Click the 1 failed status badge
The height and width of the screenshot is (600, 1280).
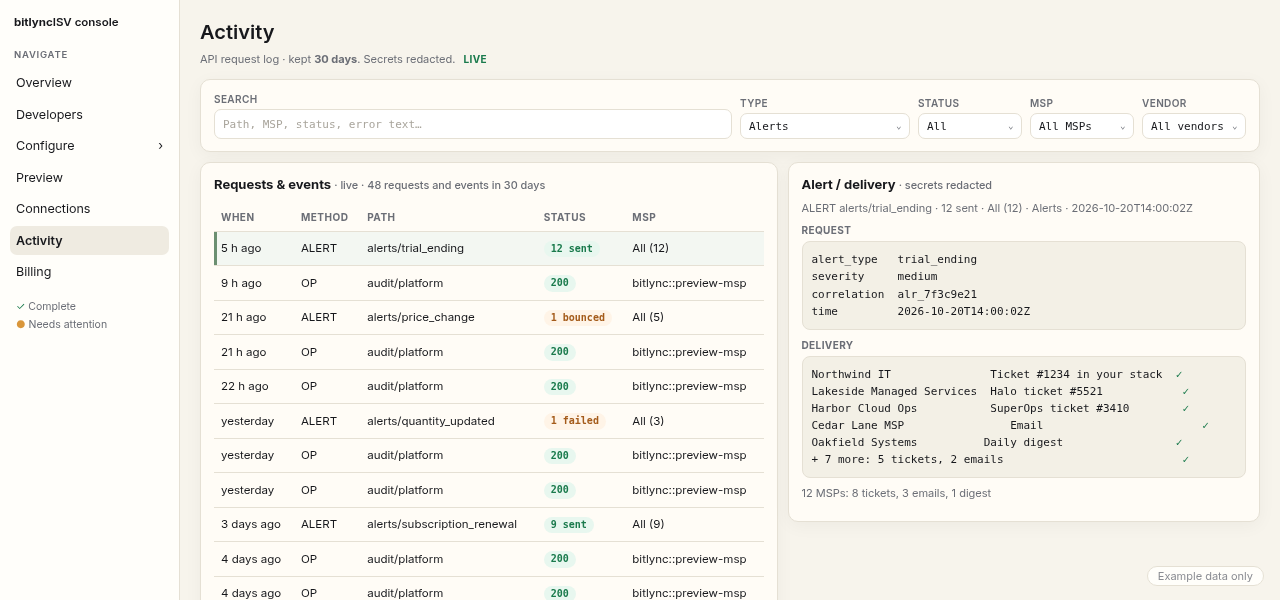click(x=575, y=421)
